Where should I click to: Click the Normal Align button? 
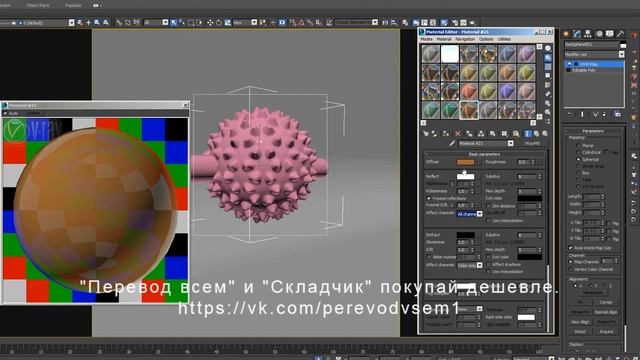(x=606, y=312)
